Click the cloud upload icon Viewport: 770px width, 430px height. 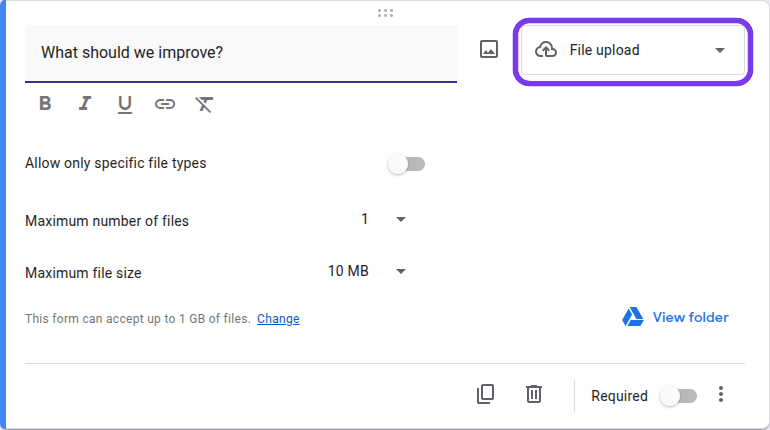point(546,50)
